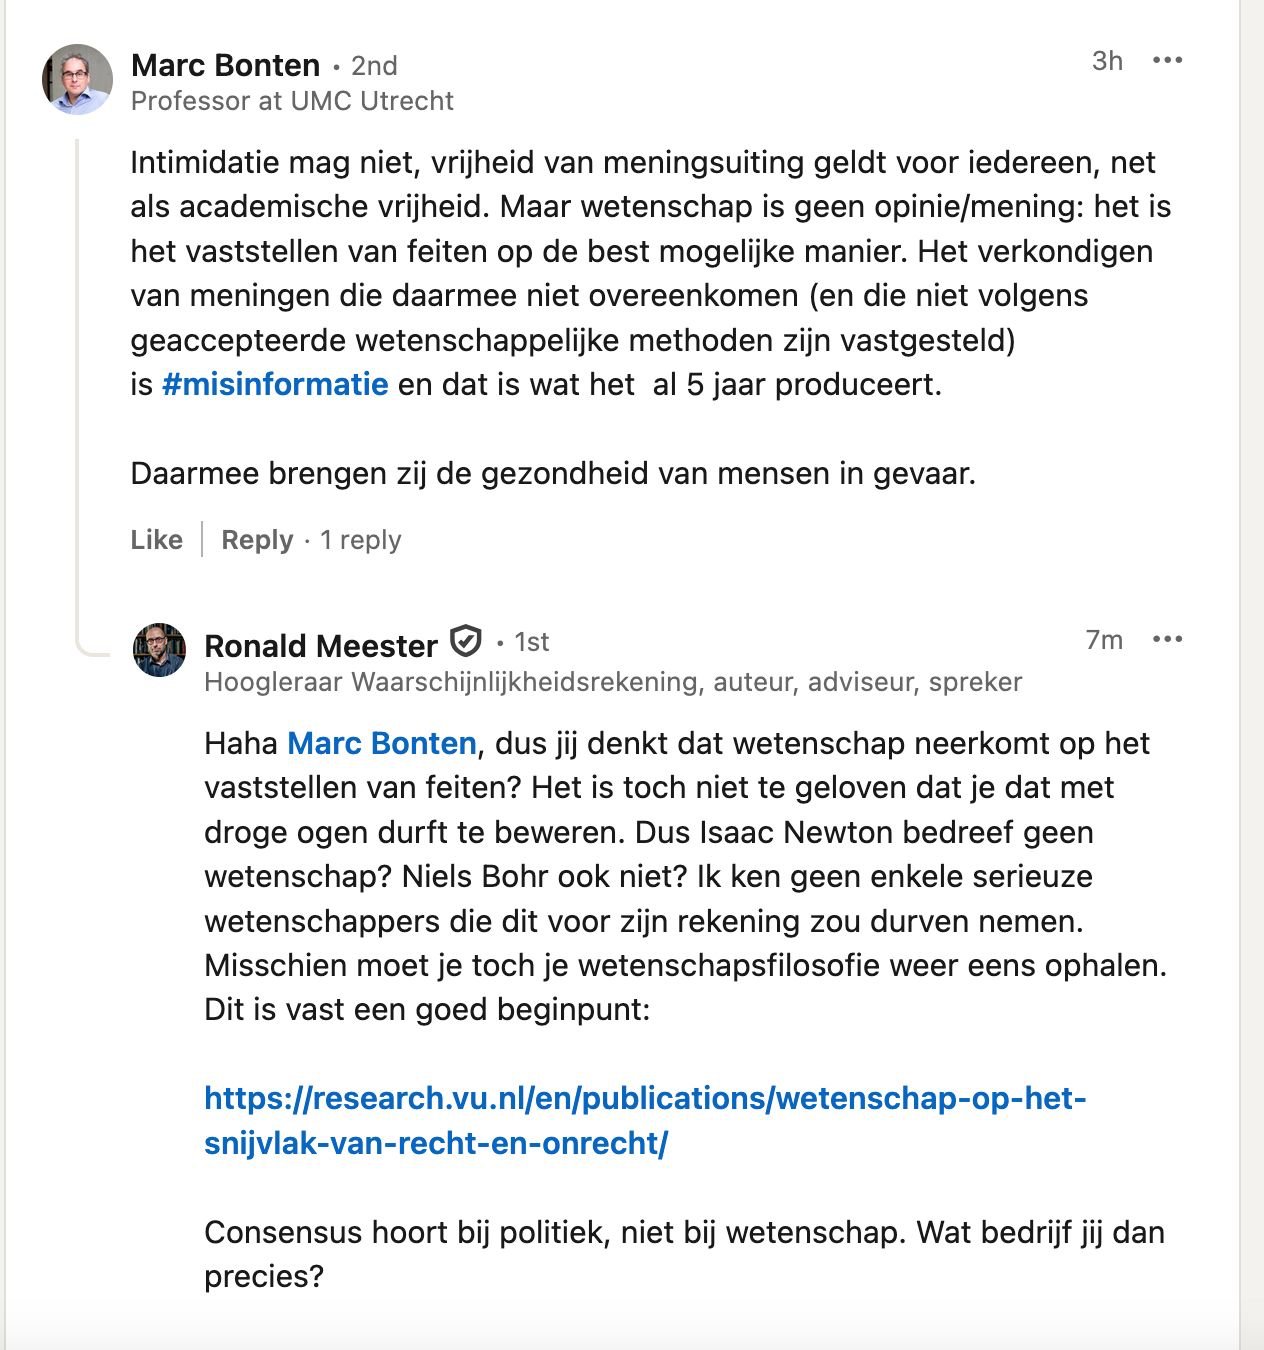1264x1350 pixels.
Task: Open options menu on Marc Bonten's comment
Action: [x=1167, y=61]
